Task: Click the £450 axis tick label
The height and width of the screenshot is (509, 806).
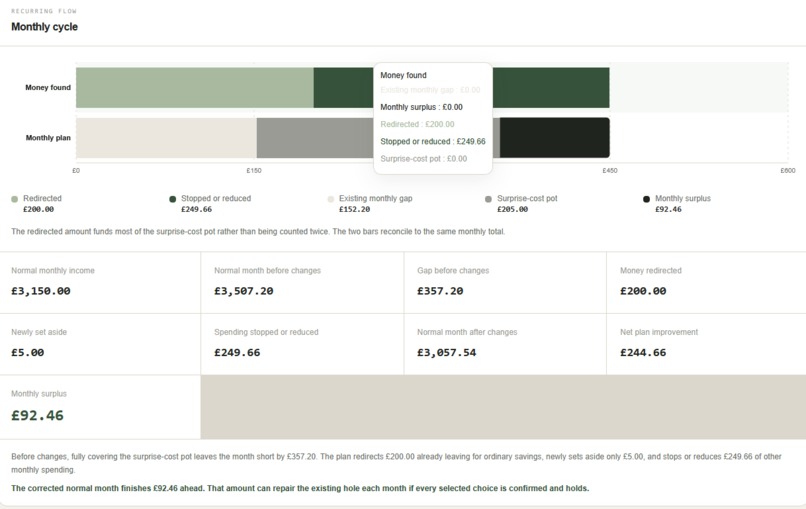Action: (610, 171)
